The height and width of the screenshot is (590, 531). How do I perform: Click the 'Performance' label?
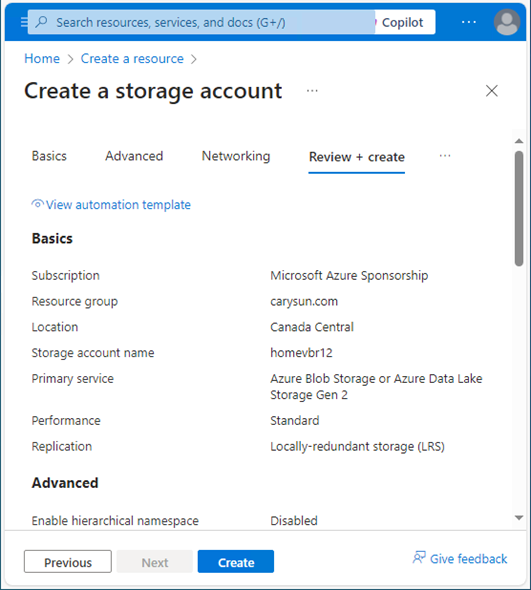click(66, 420)
